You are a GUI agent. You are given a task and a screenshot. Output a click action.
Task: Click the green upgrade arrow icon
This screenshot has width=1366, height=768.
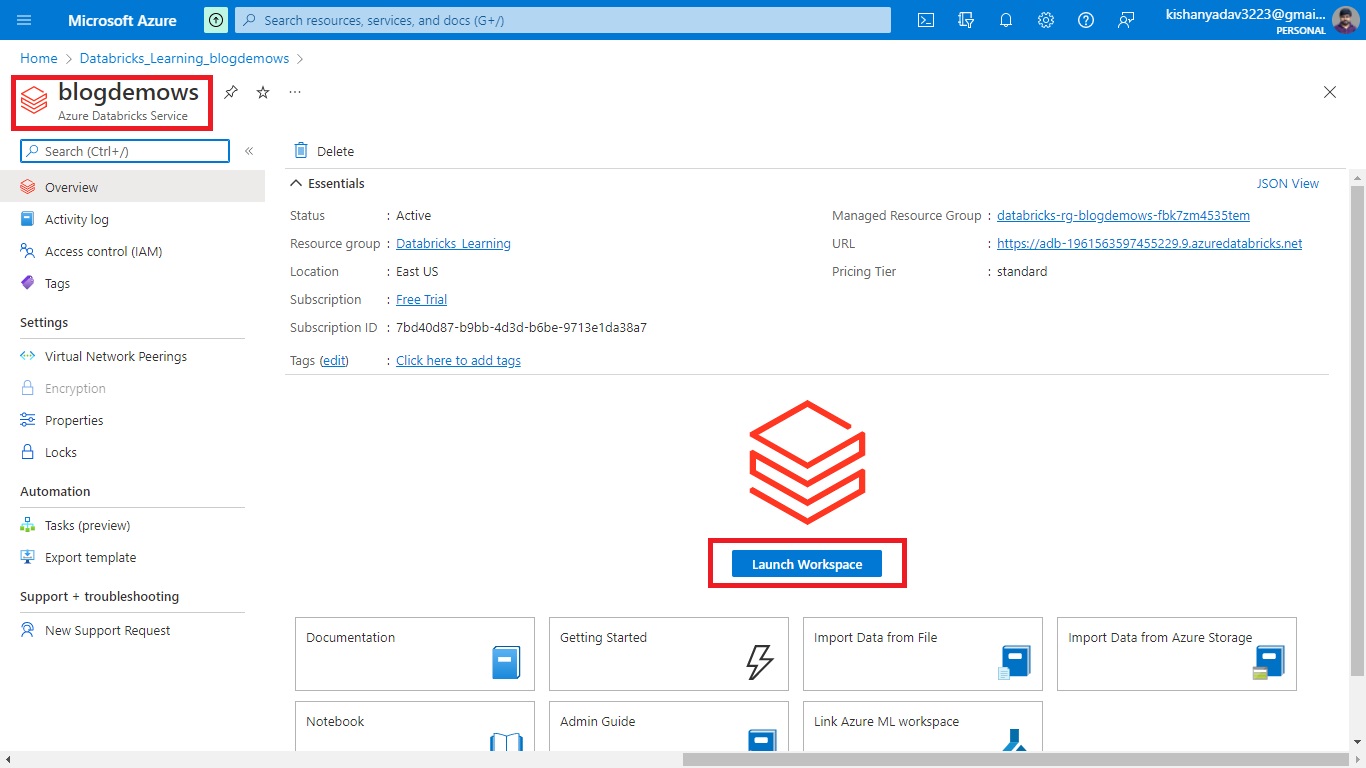[x=216, y=20]
